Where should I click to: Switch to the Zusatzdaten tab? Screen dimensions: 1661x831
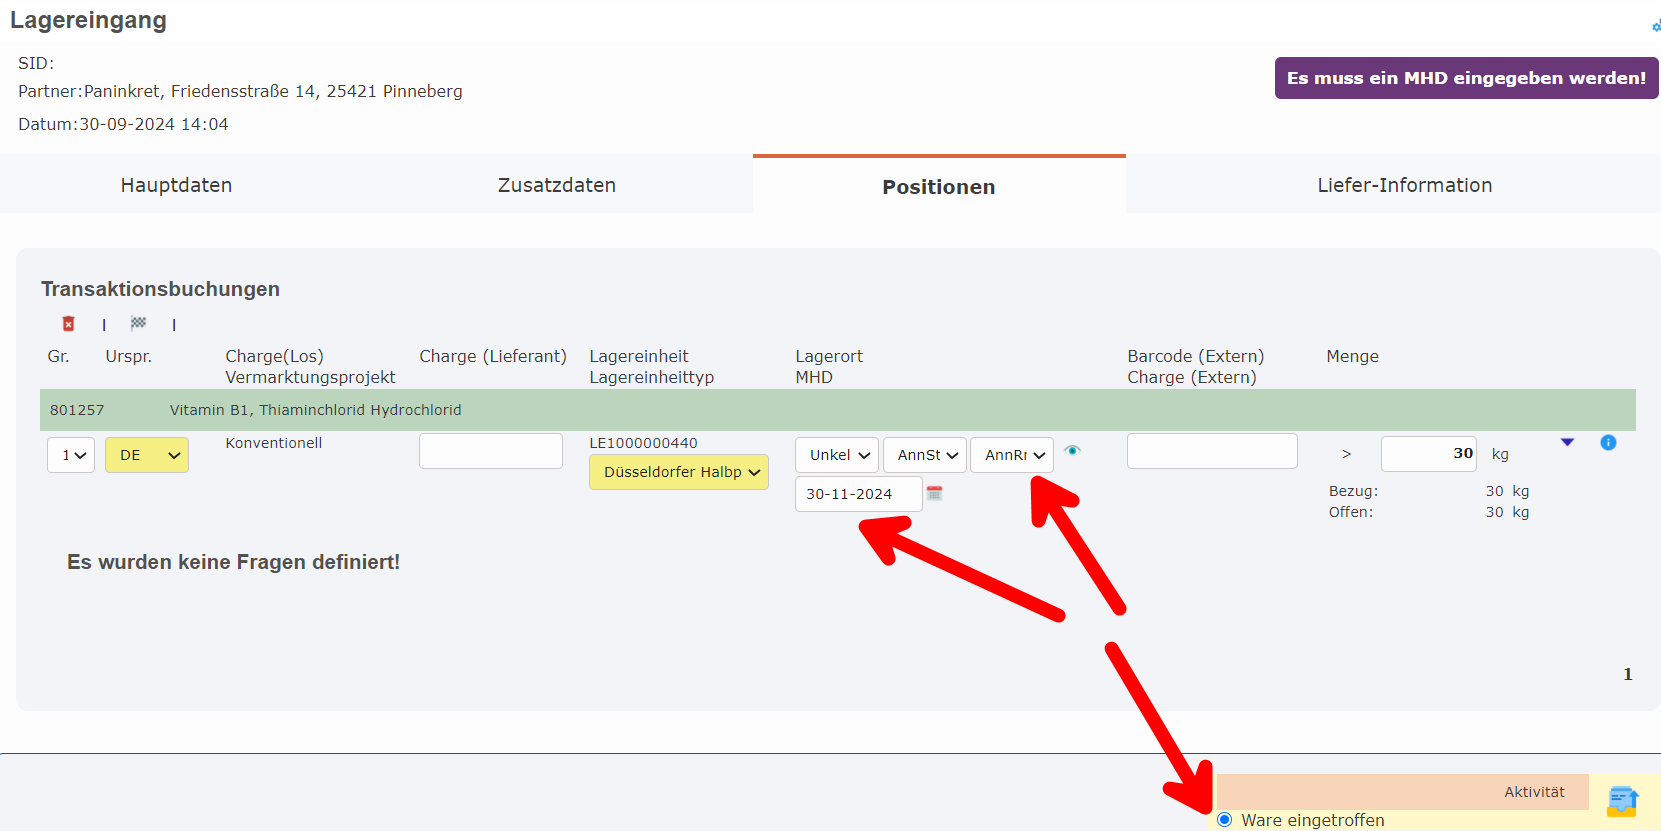coord(557,185)
